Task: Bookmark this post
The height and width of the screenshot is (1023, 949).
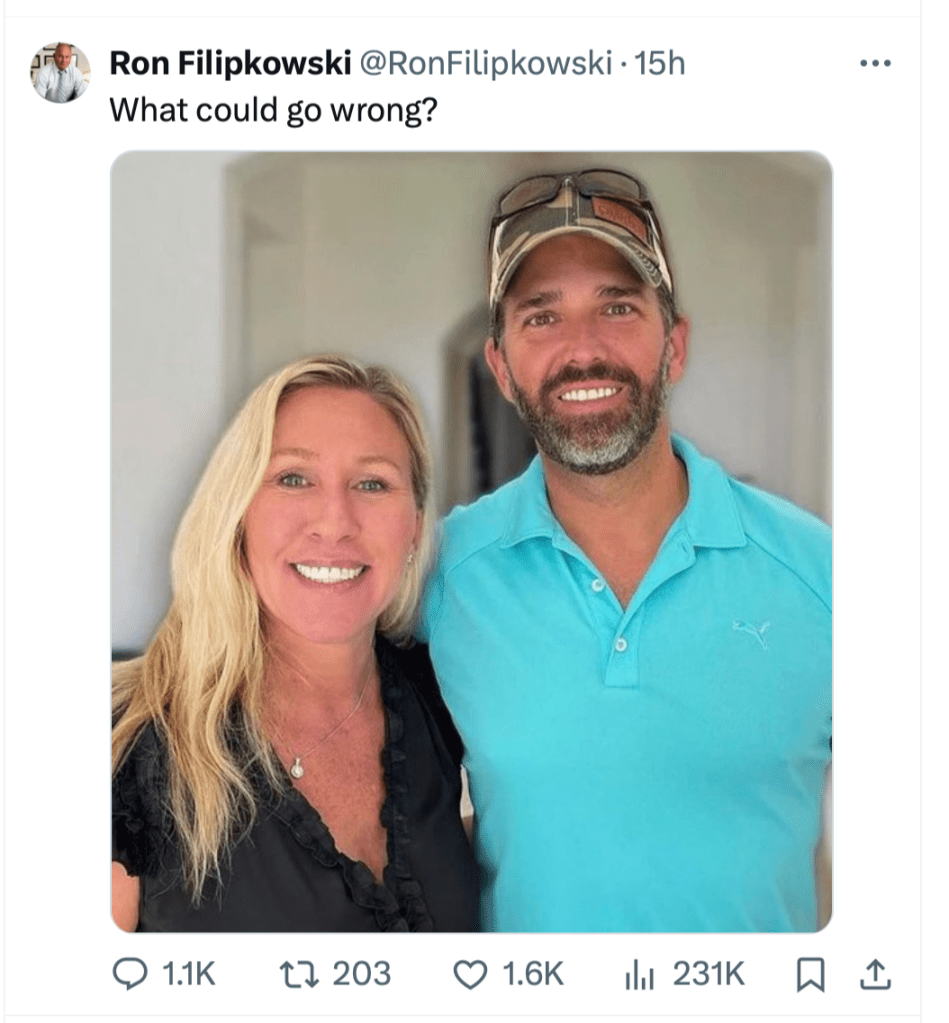Action: (x=808, y=975)
